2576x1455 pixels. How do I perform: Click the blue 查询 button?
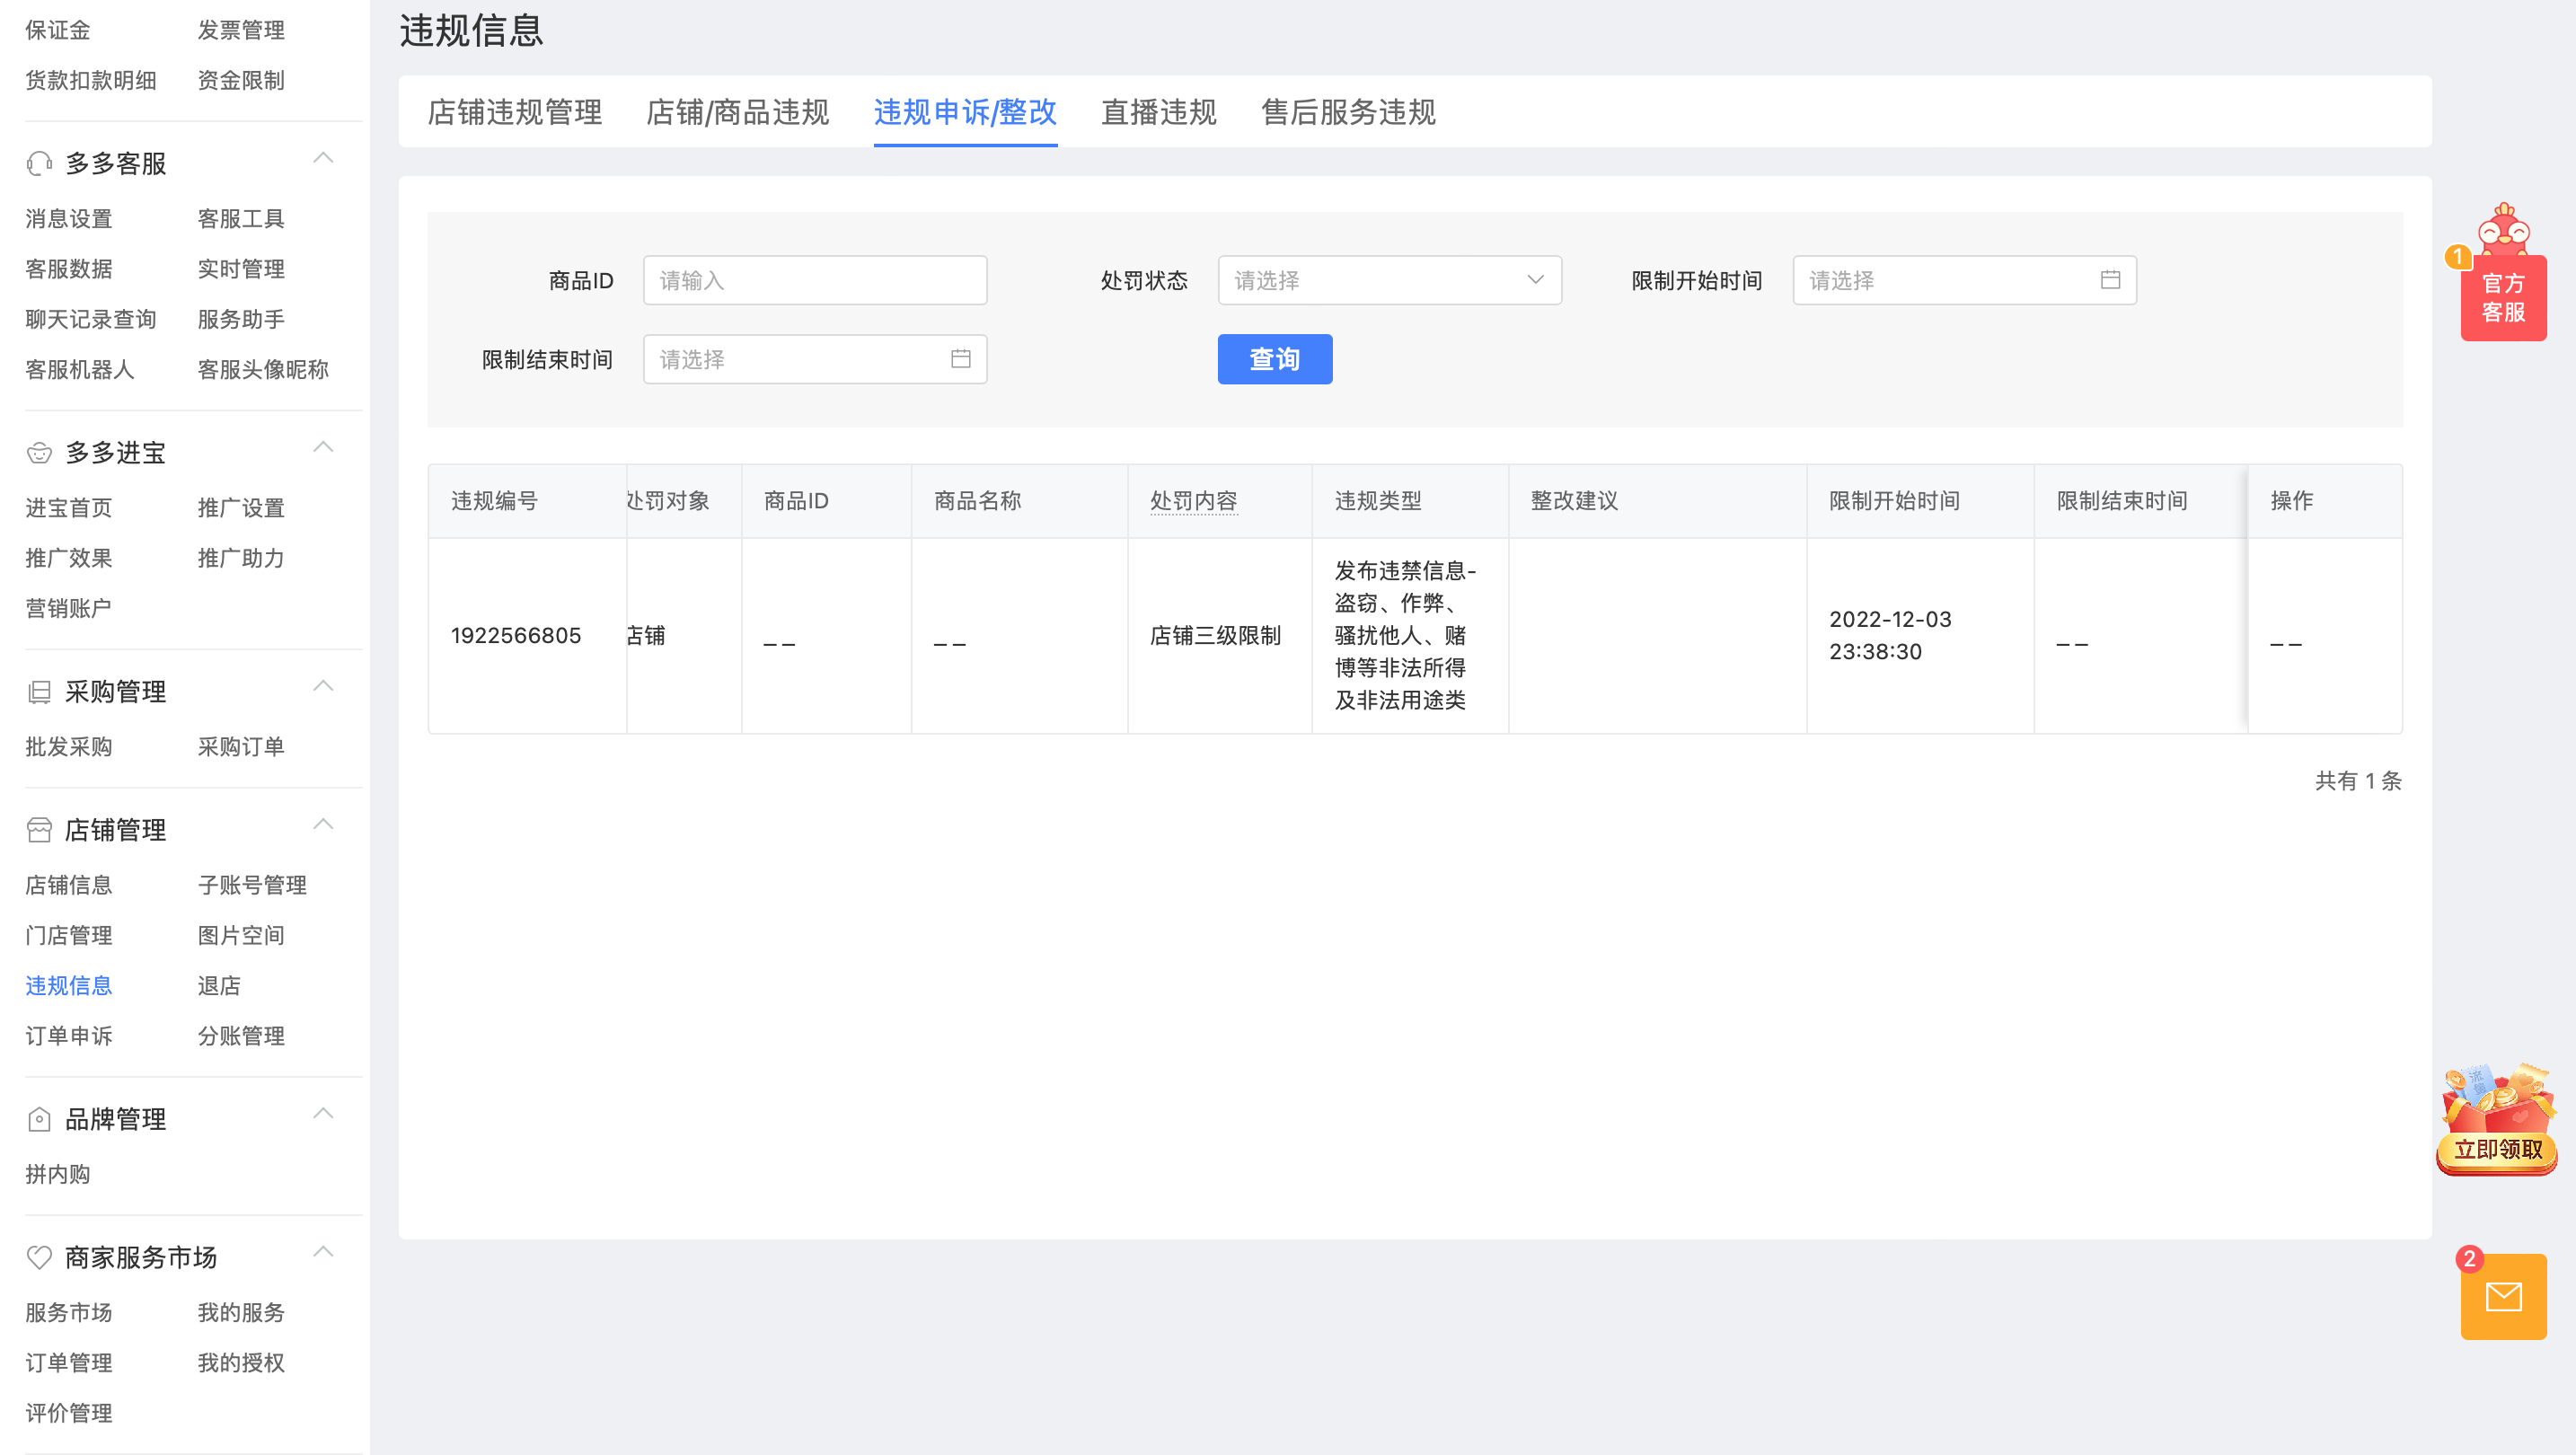pyautogui.click(x=1274, y=359)
